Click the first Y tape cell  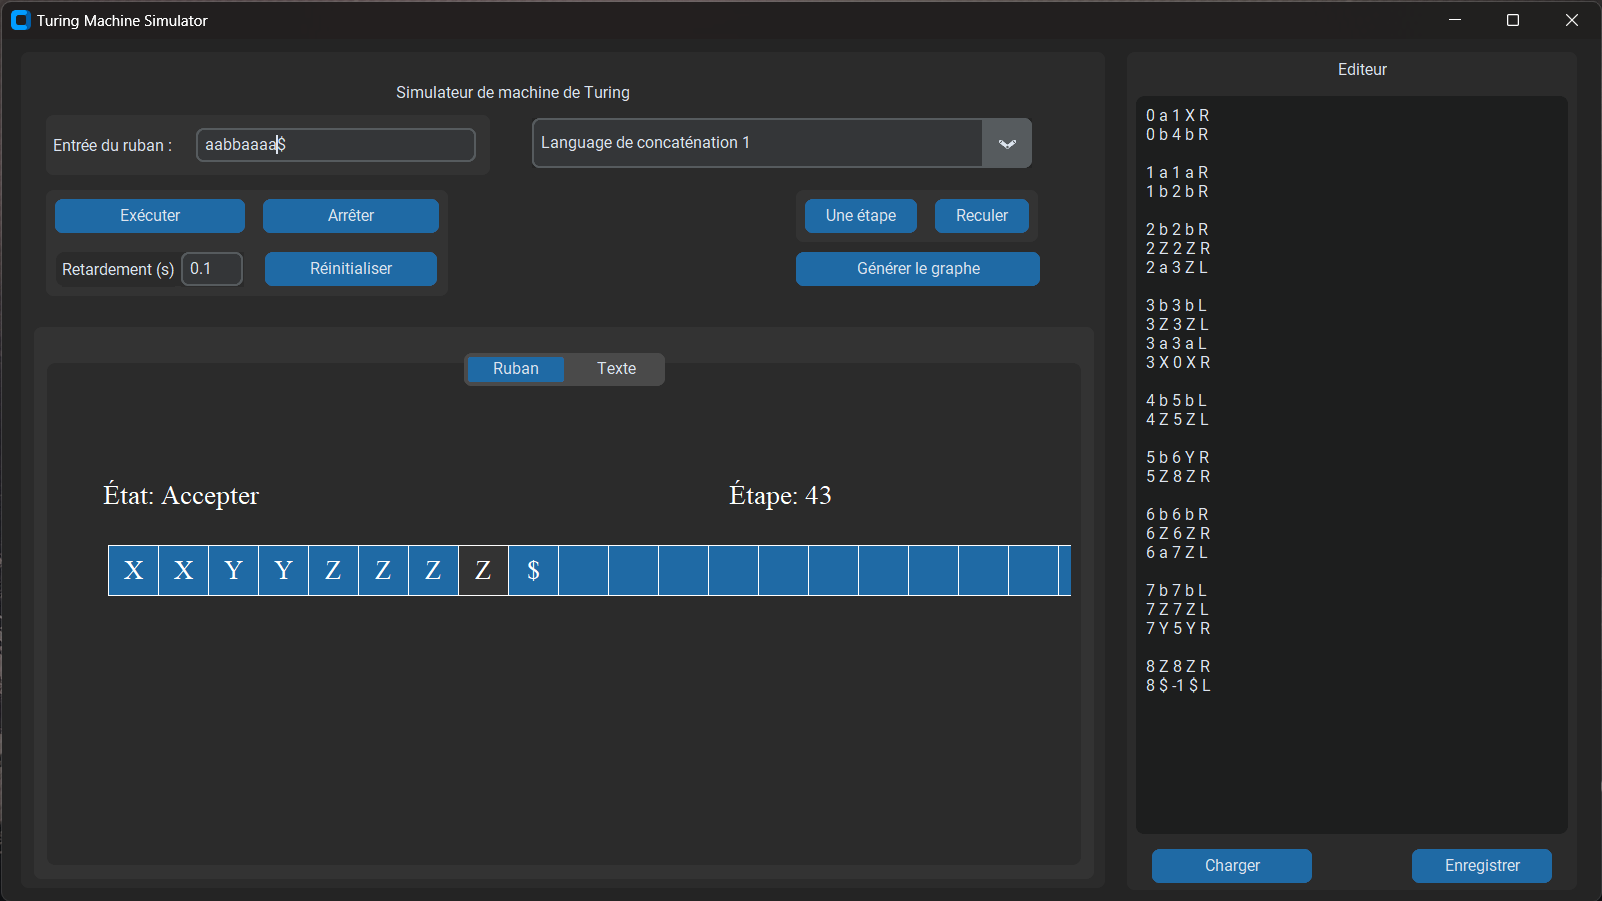[233, 571]
